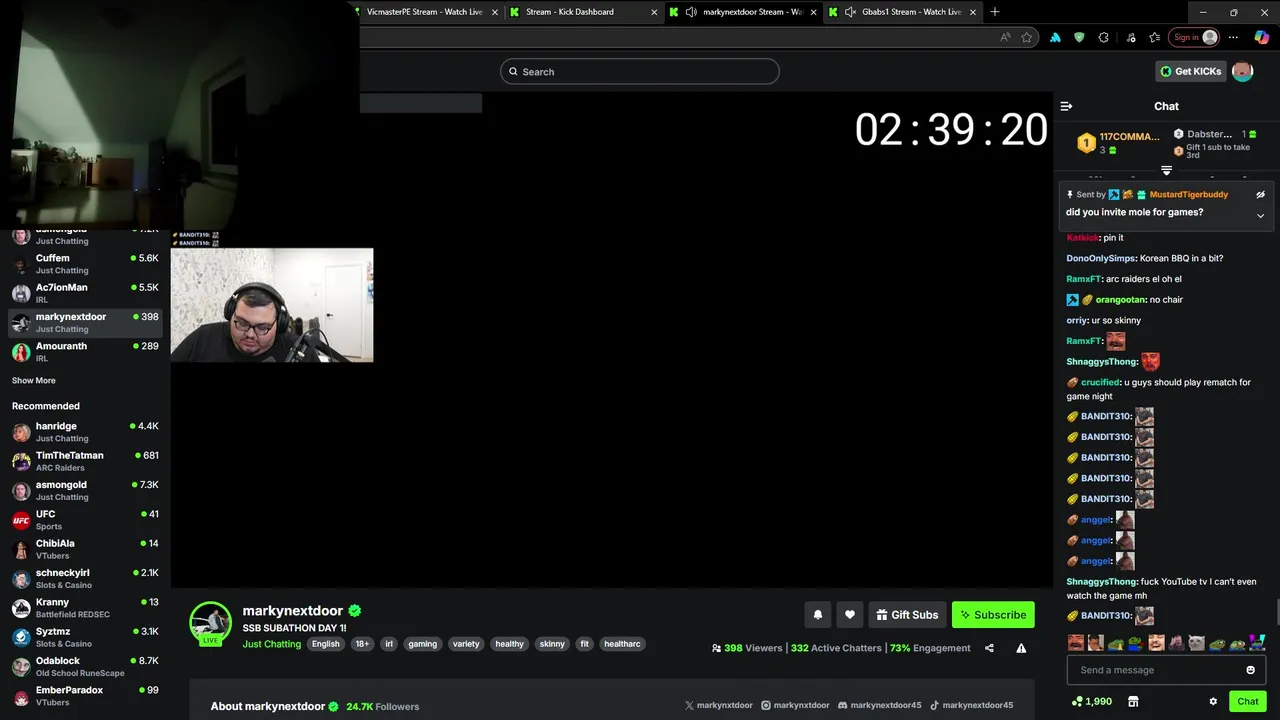Screen dimensions: 1280x720
Task: Click the Subscribe button
Action: point(993,615)
